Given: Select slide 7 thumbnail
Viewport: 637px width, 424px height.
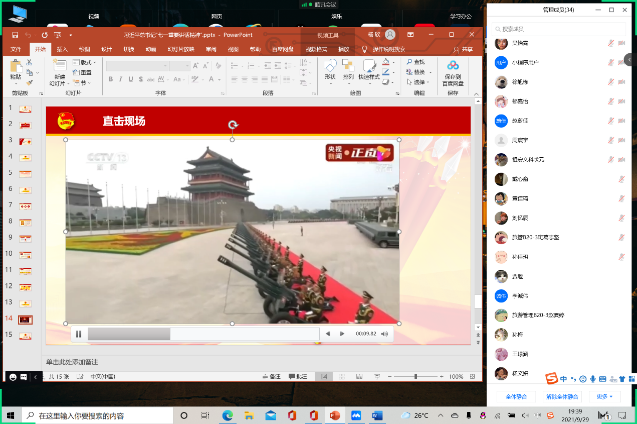Looking at the screenshot, I should [25, 206].
